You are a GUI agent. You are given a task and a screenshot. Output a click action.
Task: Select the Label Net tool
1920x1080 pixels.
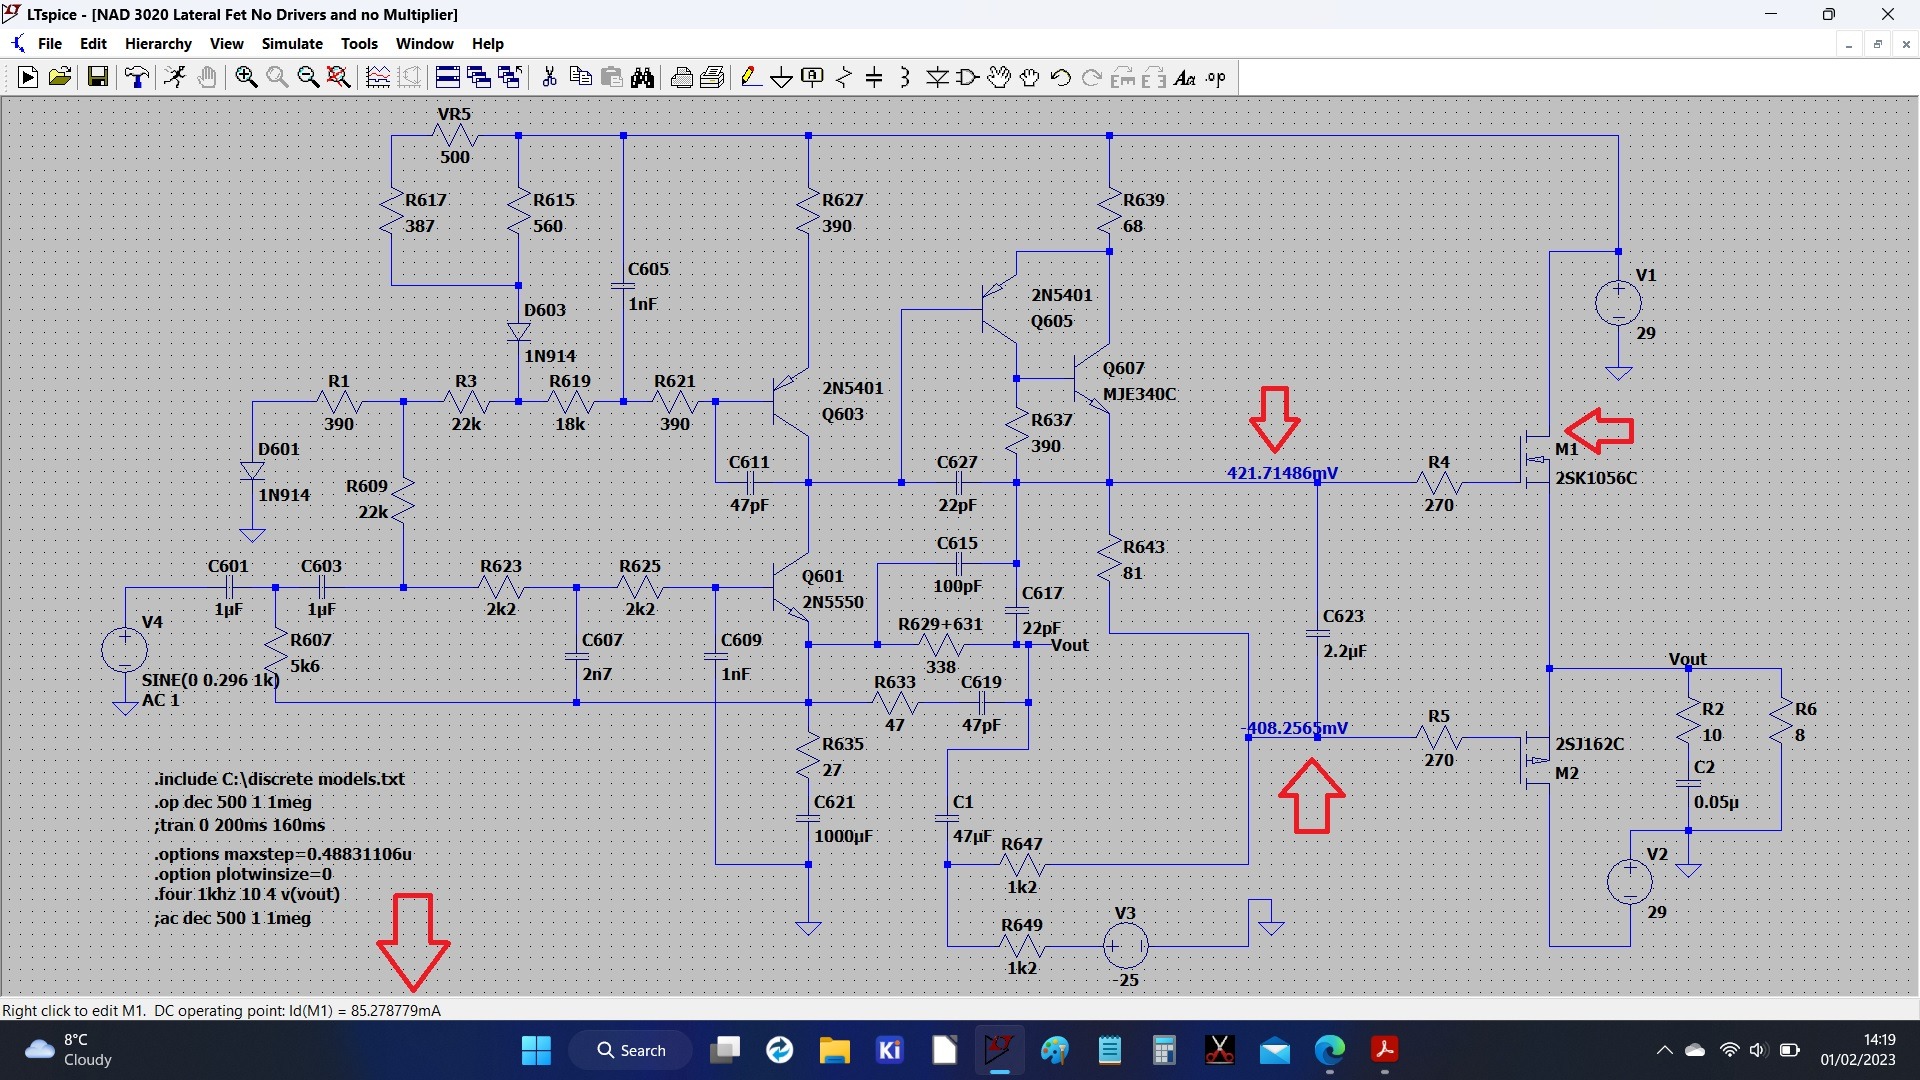[813, 78]
